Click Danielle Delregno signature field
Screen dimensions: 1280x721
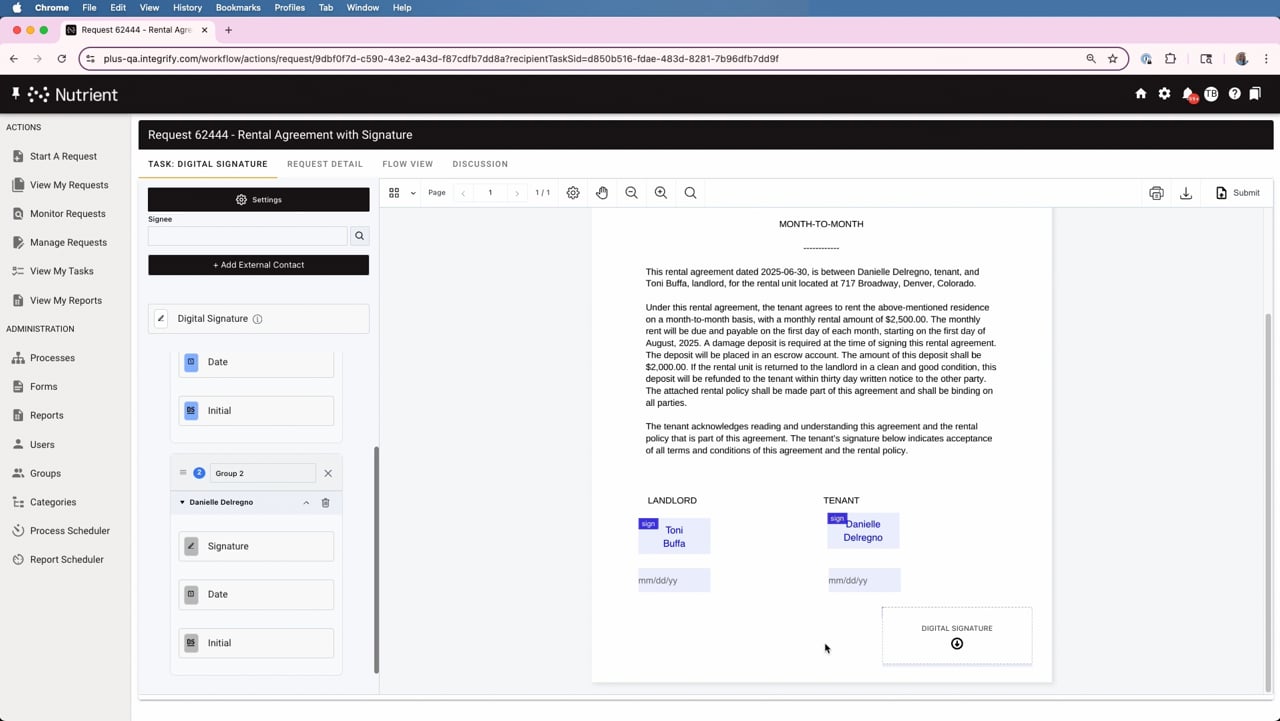(x=863, y=531)
